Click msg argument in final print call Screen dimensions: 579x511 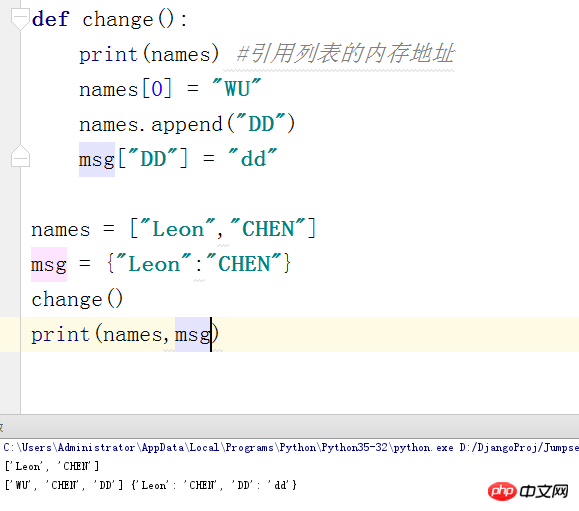click(192, 335)
